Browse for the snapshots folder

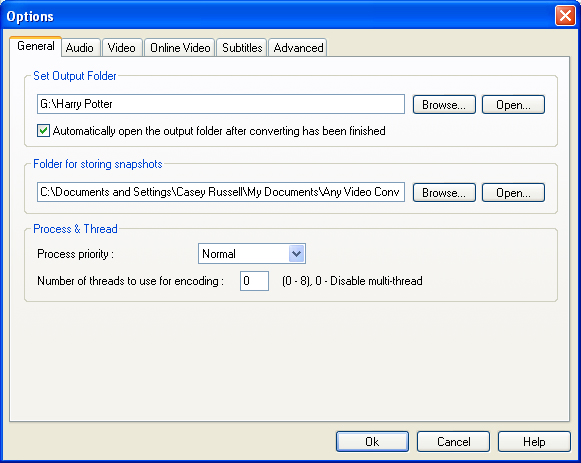[x=444, y=193]
